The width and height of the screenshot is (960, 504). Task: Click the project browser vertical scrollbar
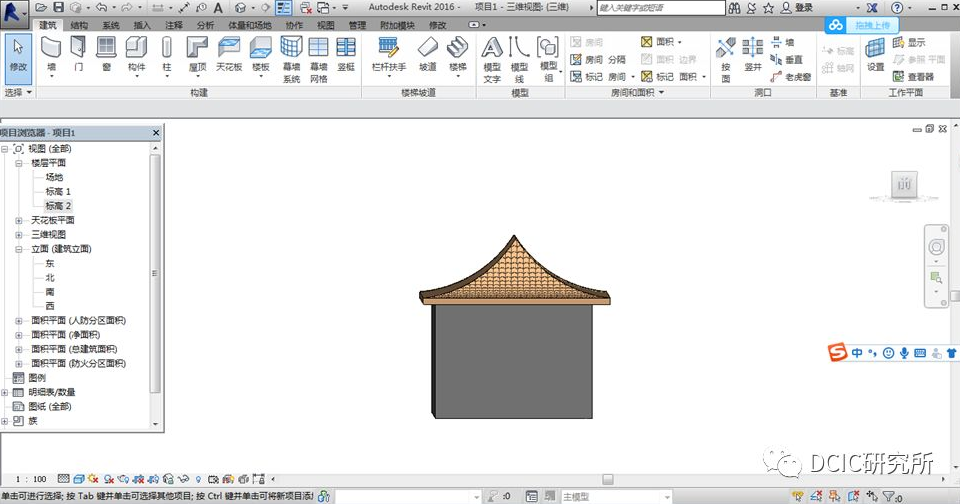click(x=155, y=270)
